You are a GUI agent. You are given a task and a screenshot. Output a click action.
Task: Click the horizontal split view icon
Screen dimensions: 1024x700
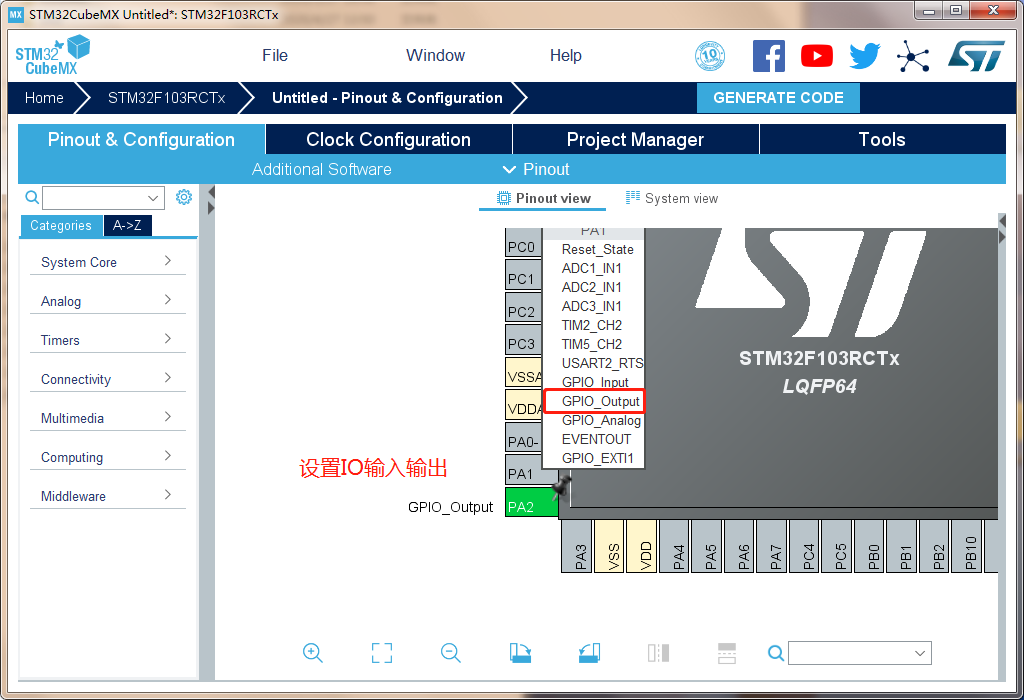click(x=727, y=653)
